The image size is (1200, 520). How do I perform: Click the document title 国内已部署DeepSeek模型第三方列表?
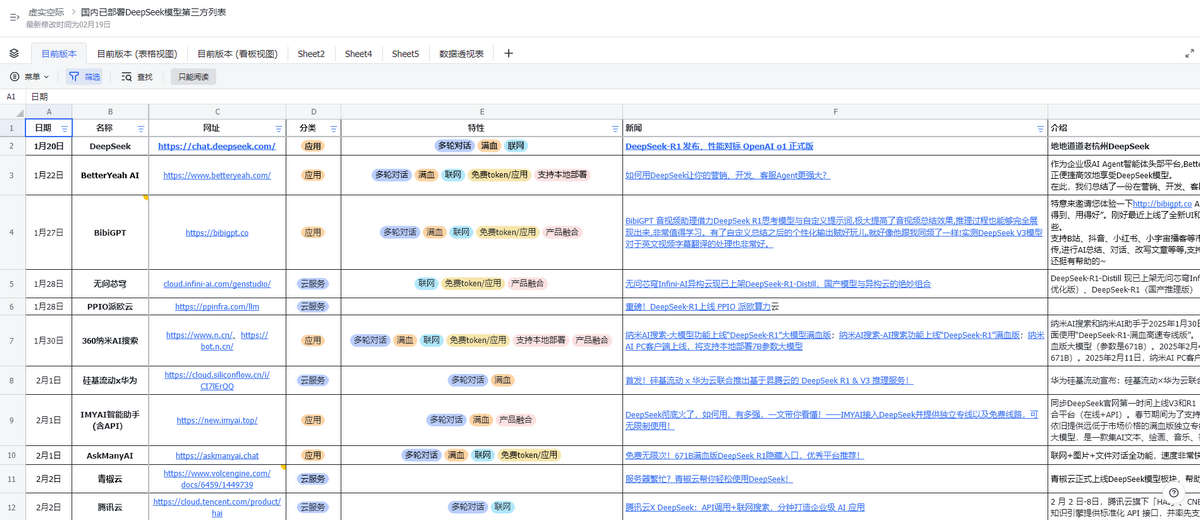click(153, 12)
